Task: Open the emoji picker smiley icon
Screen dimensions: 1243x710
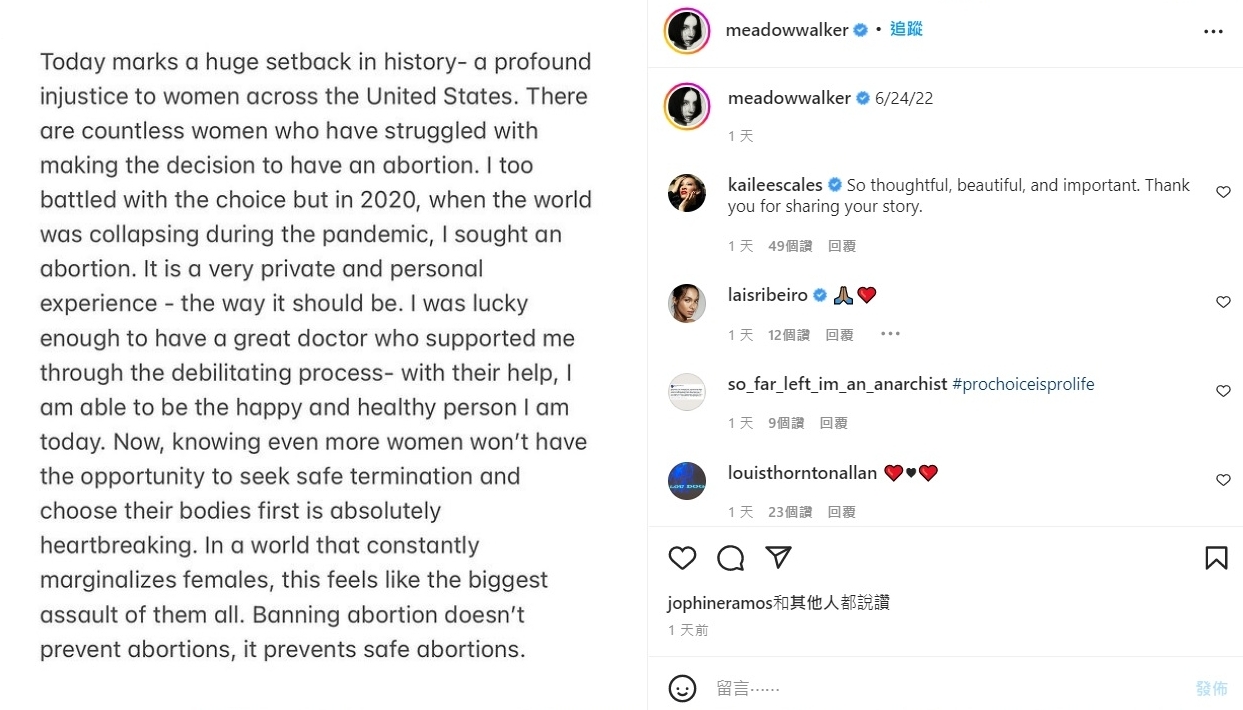Action: pos(682,688)
